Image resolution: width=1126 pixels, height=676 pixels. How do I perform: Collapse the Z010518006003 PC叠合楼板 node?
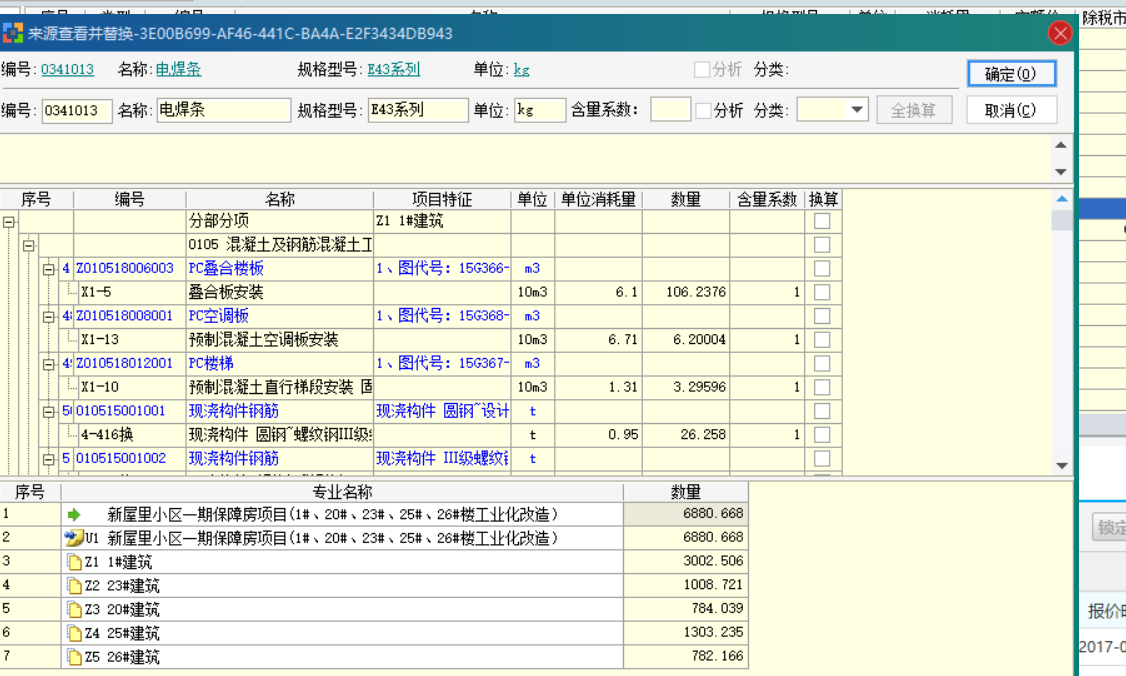click(48, 269)
